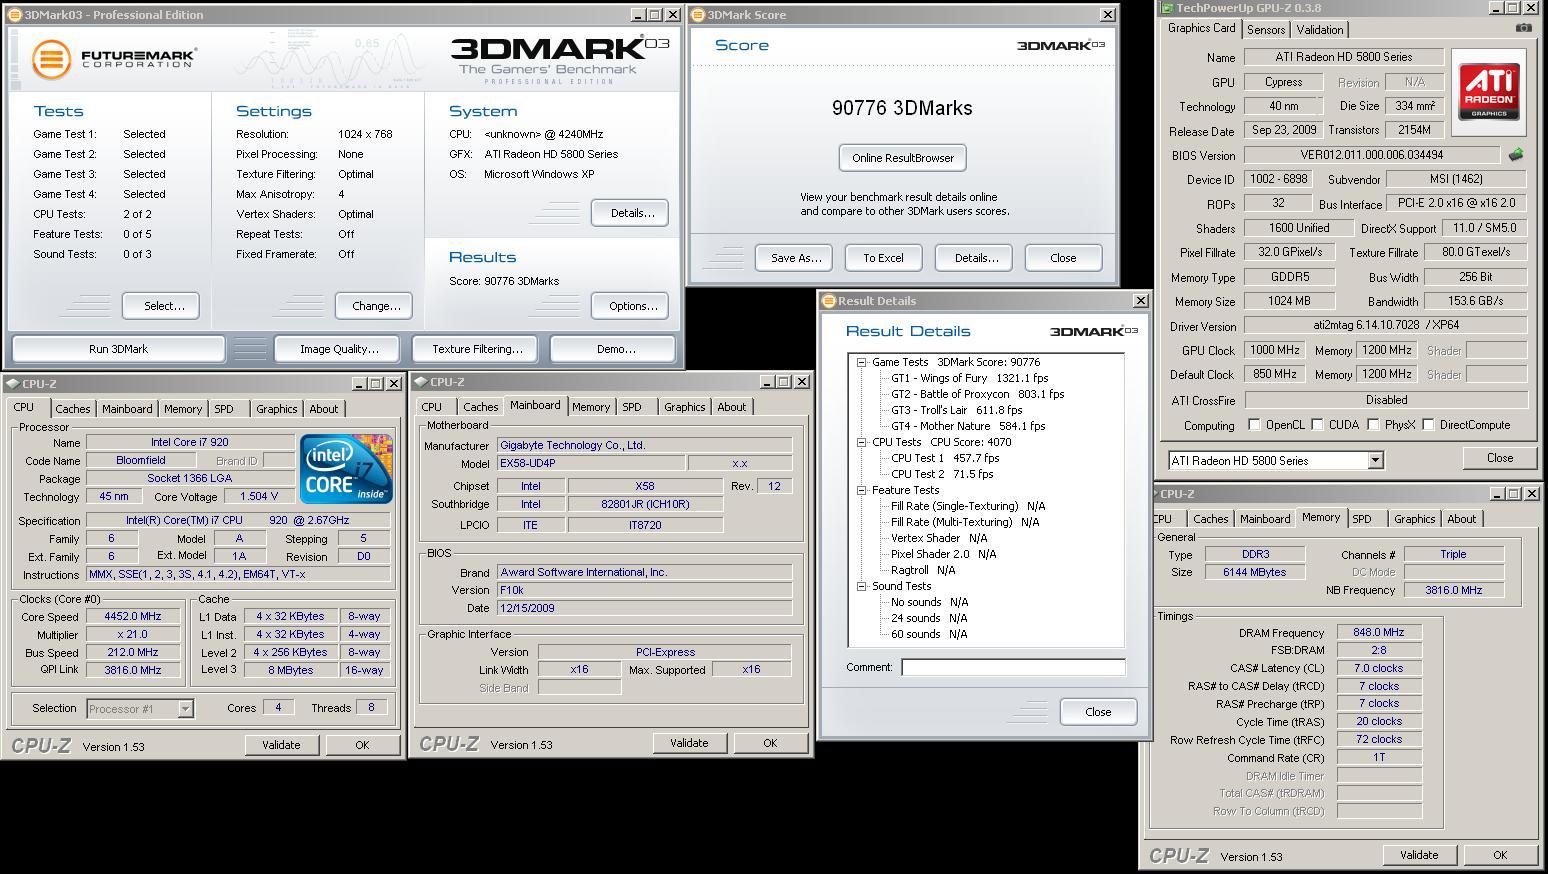Click Select under the Tests section
The width and height of the screenshot is (1548, 874).
(x=160, y=306)
